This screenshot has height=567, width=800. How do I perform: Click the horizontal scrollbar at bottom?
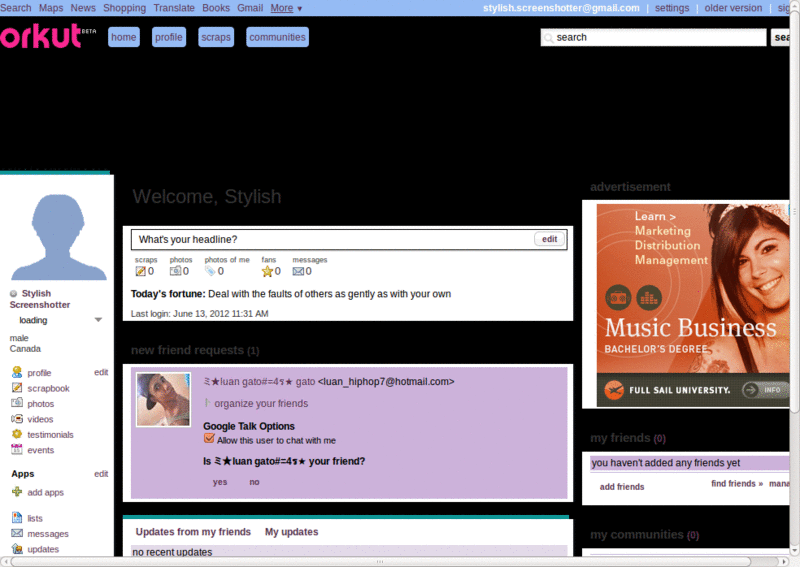click(380, 561)
